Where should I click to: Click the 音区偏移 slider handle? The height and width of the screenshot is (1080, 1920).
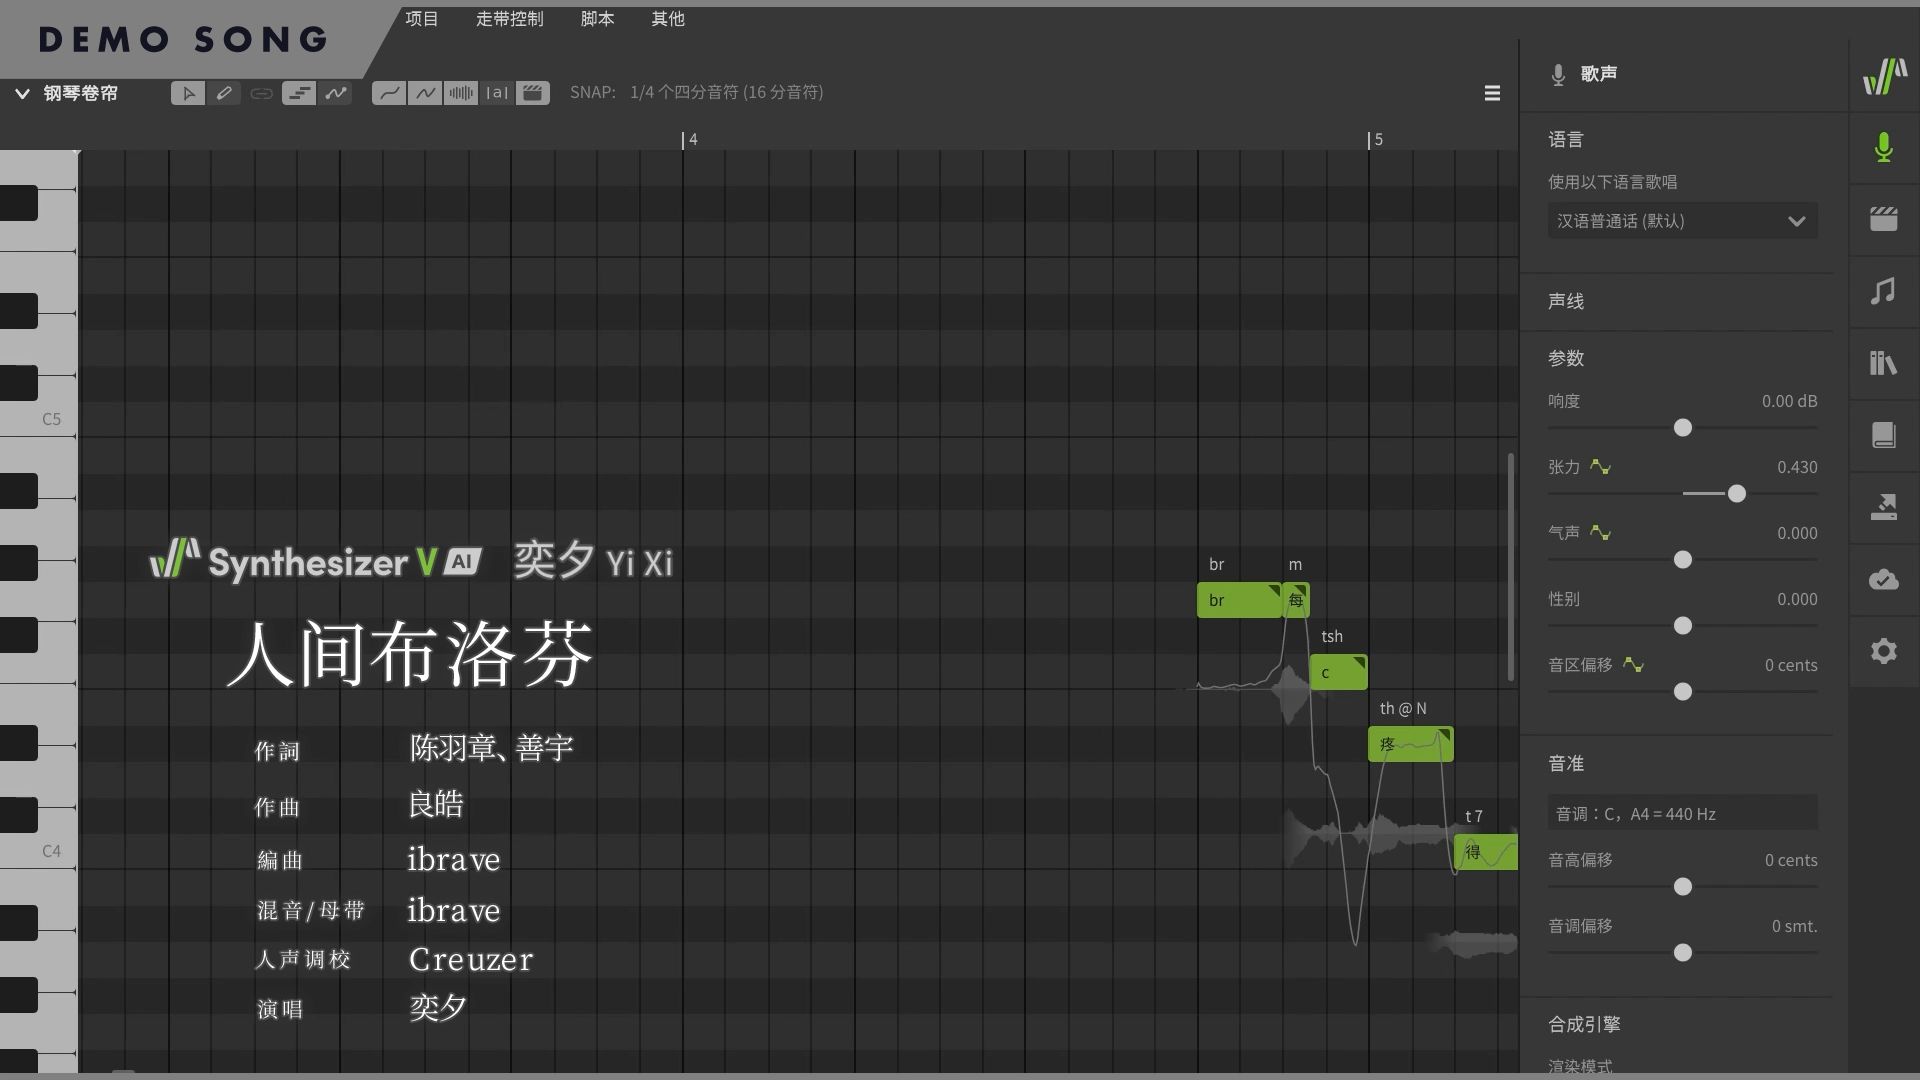tap(1683, 692)
